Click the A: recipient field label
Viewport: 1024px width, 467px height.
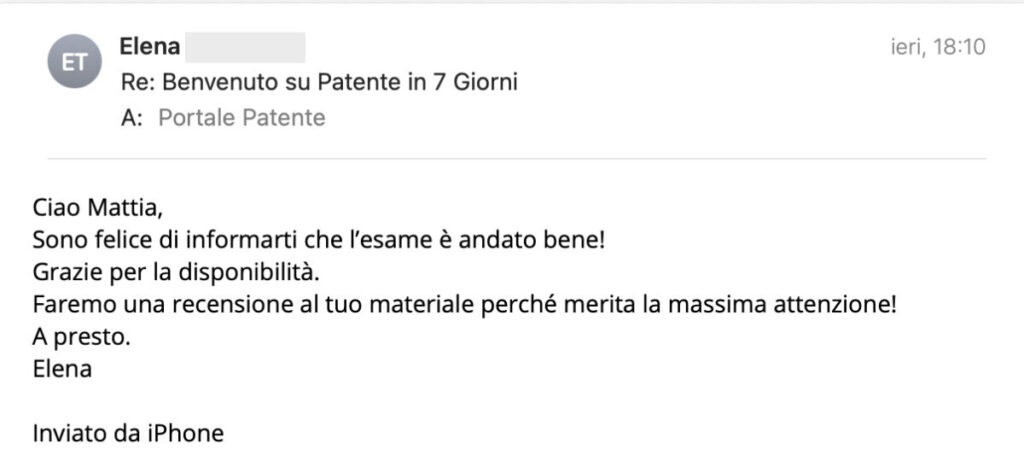131,118
